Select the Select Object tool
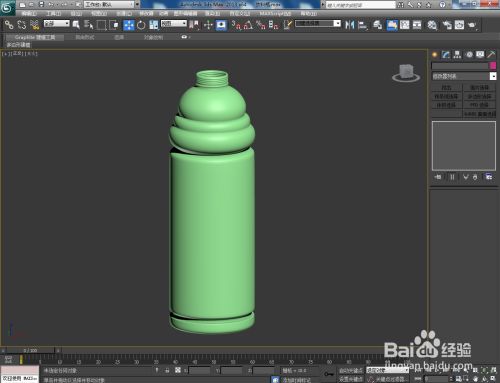 coord(76,25)
